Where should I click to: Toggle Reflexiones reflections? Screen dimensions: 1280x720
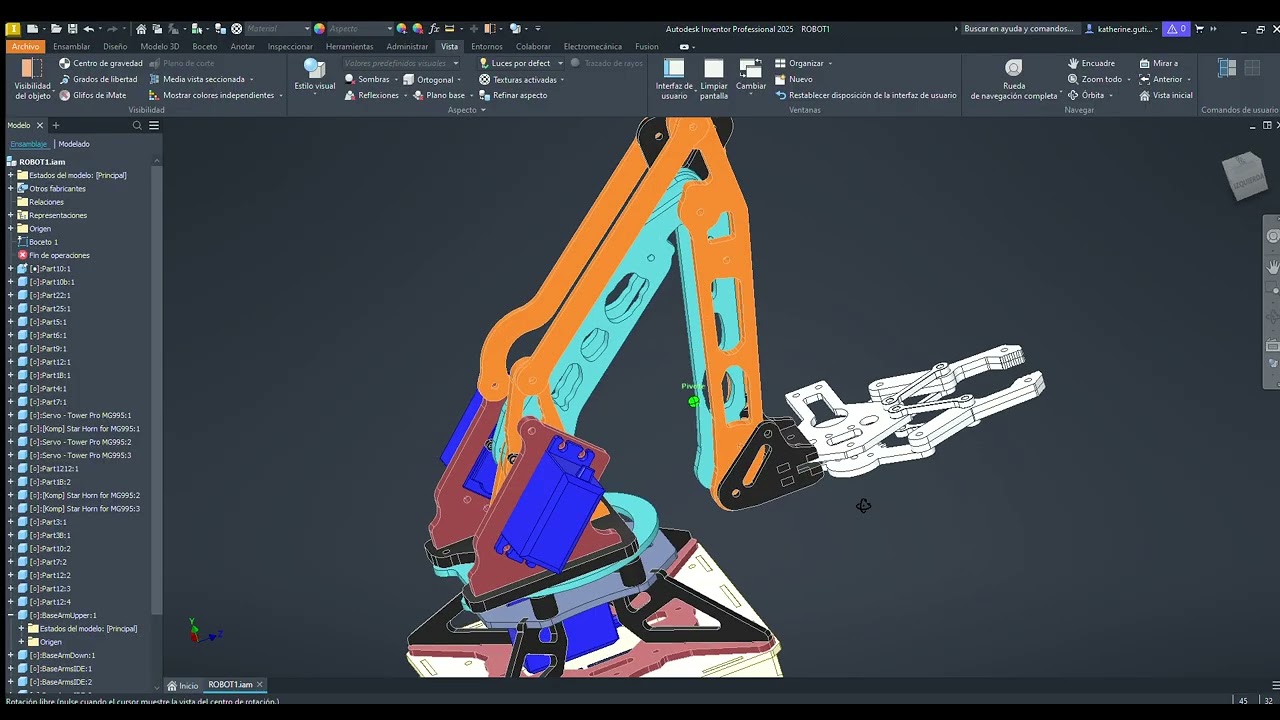click(371, 95)
